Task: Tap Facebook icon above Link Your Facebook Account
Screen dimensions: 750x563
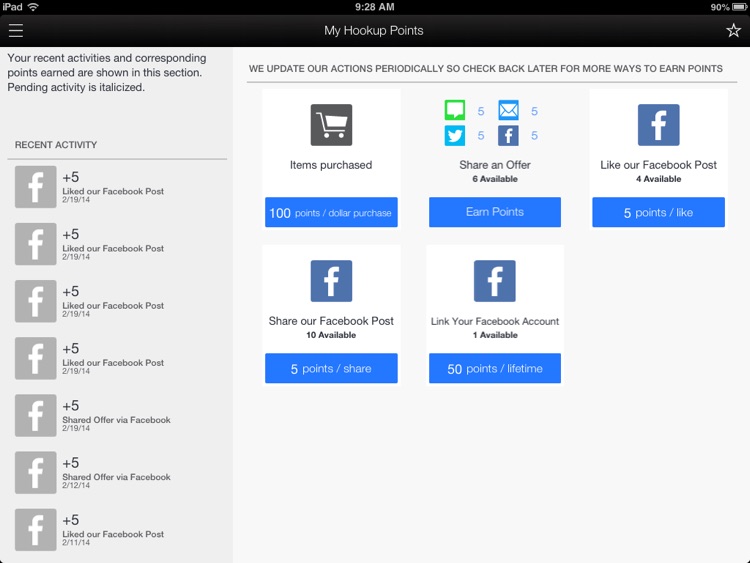Action: (x=495, y=281)
